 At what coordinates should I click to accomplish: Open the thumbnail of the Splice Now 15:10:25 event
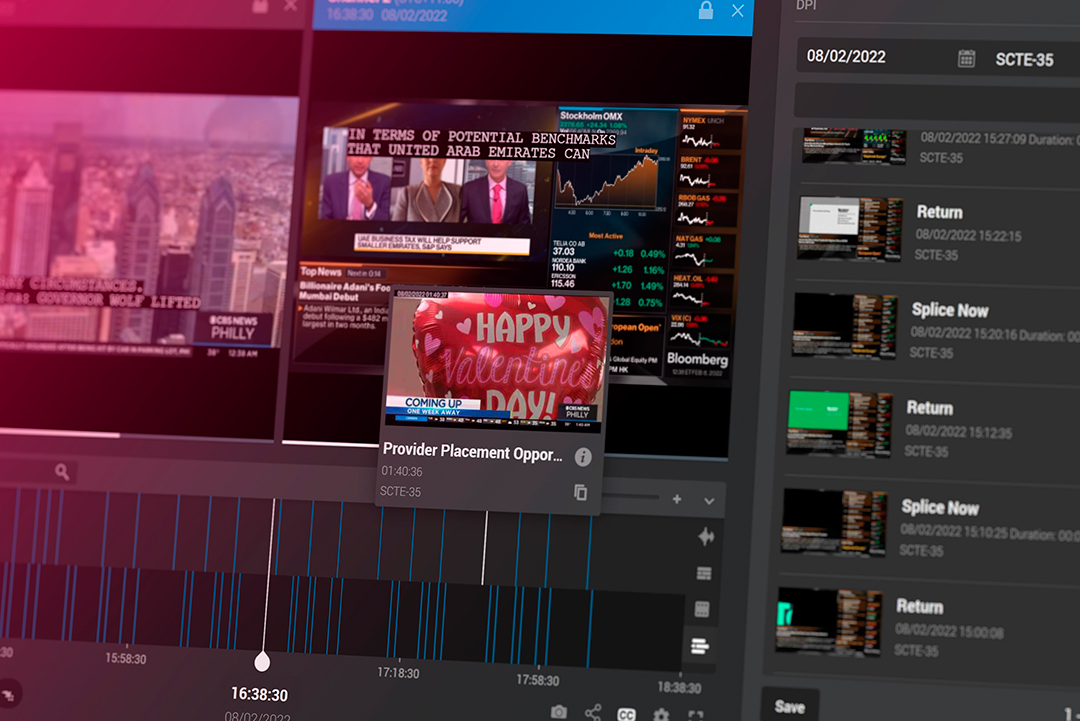pyautogui.click(x=835, y=524)
